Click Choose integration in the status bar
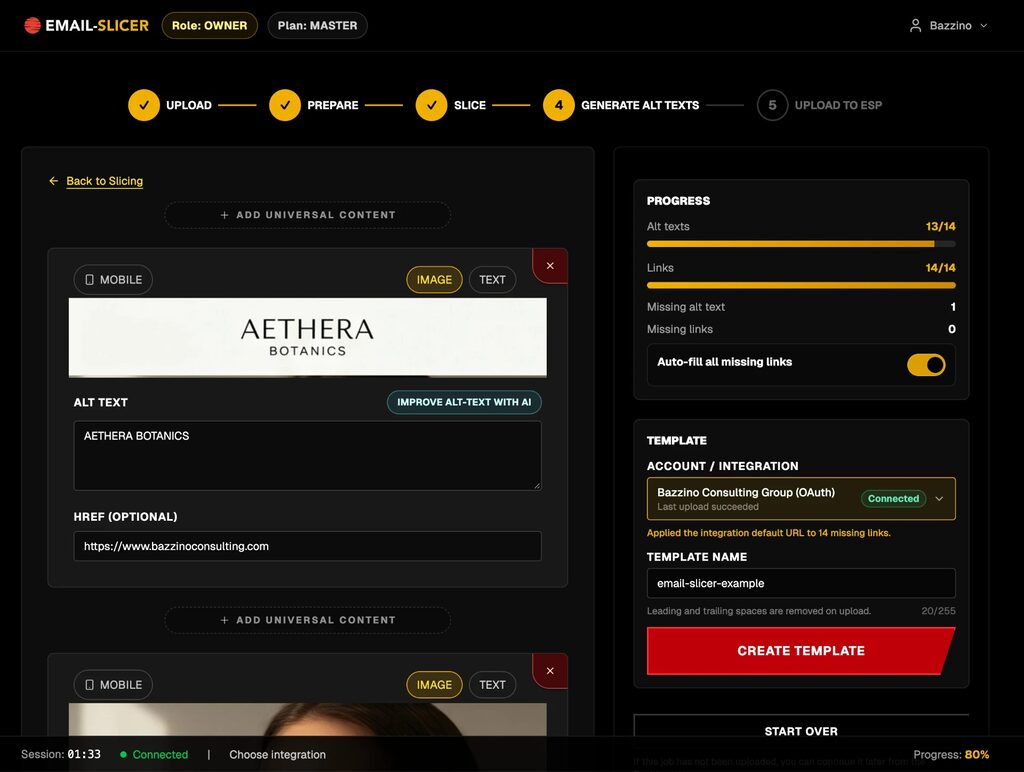1024x772 pixels. (x=278, y=754)
